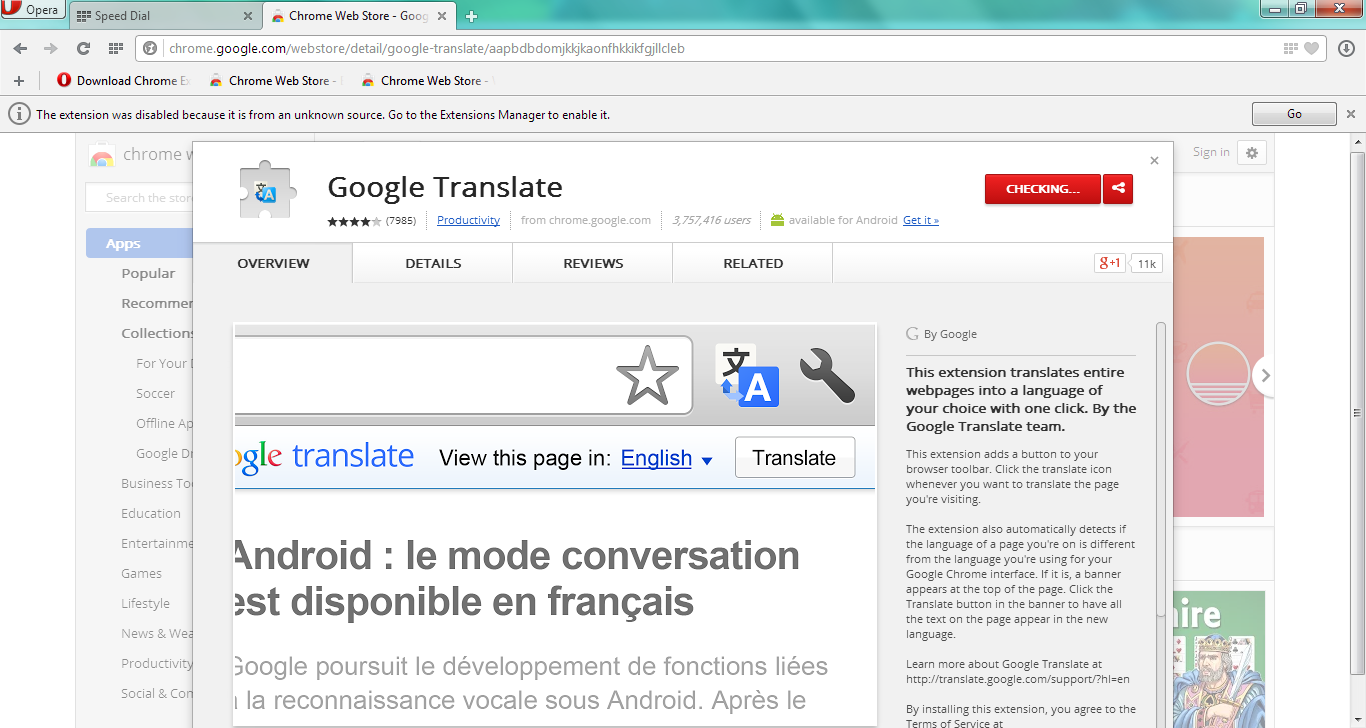Image resolution: width=1366 pixels, height=728 pixels.
Task: Open settings gear on Web Store page
Action: 1252,153
